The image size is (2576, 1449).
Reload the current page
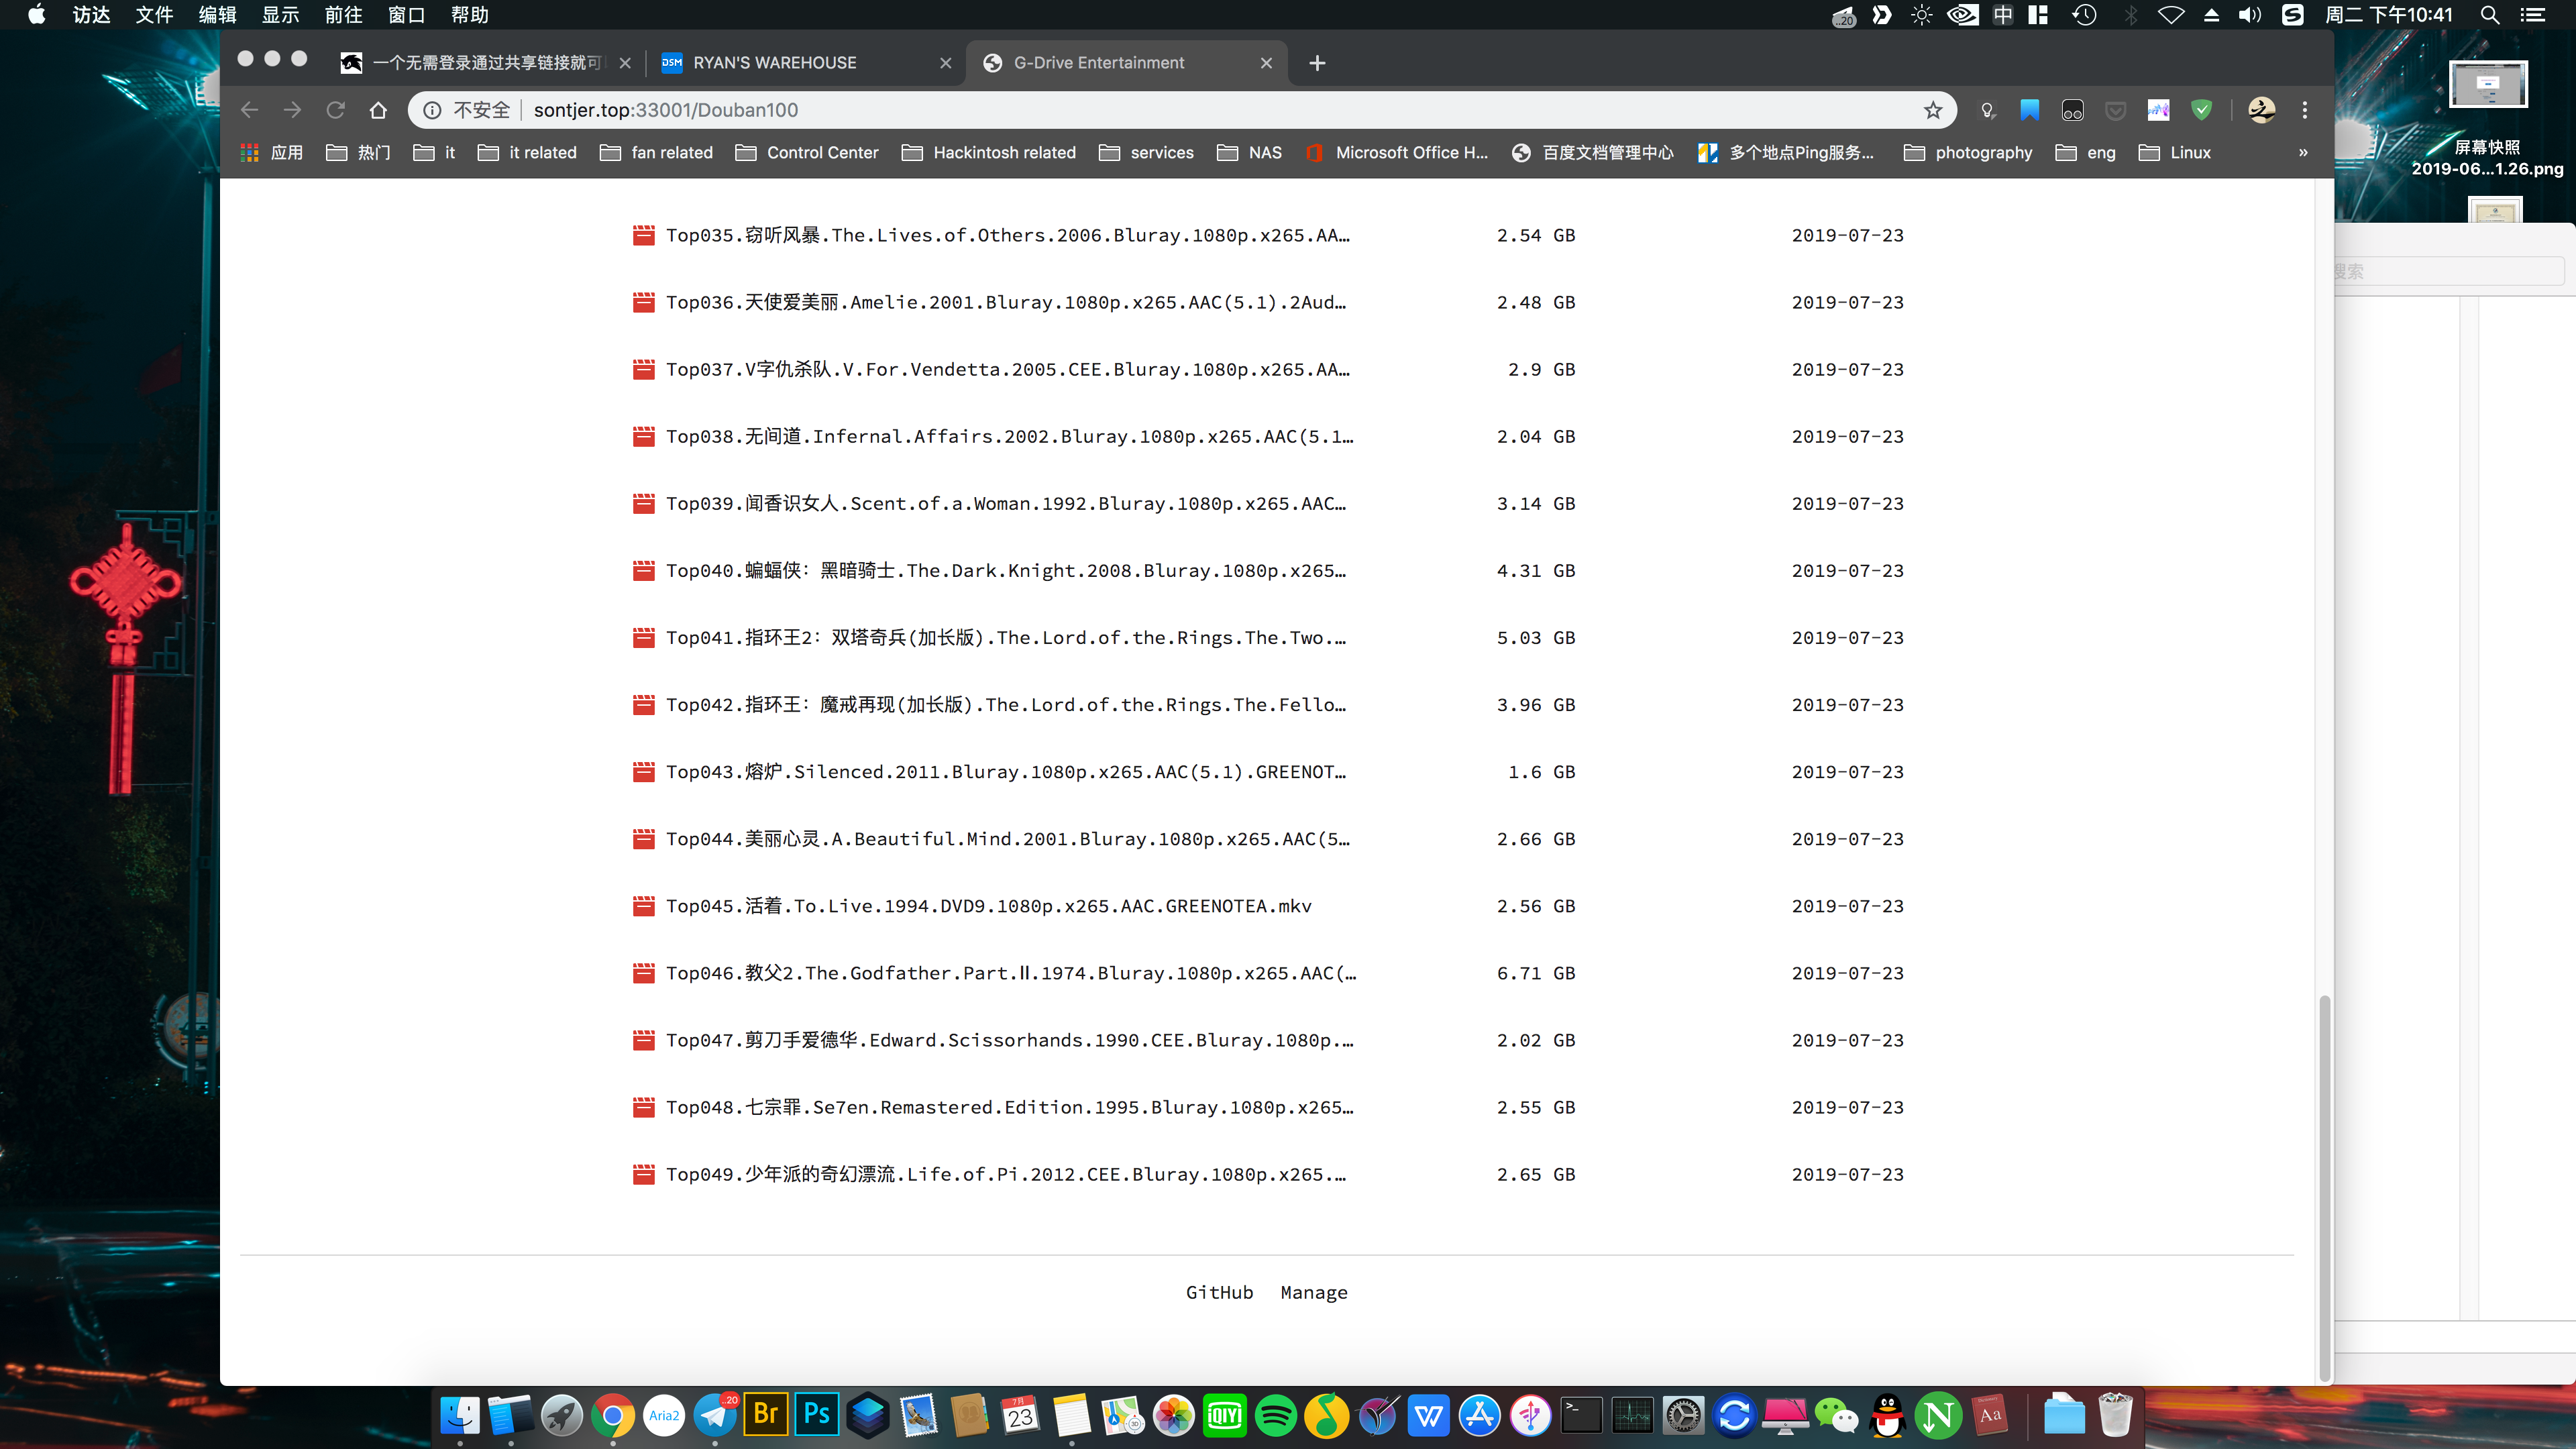336,110
